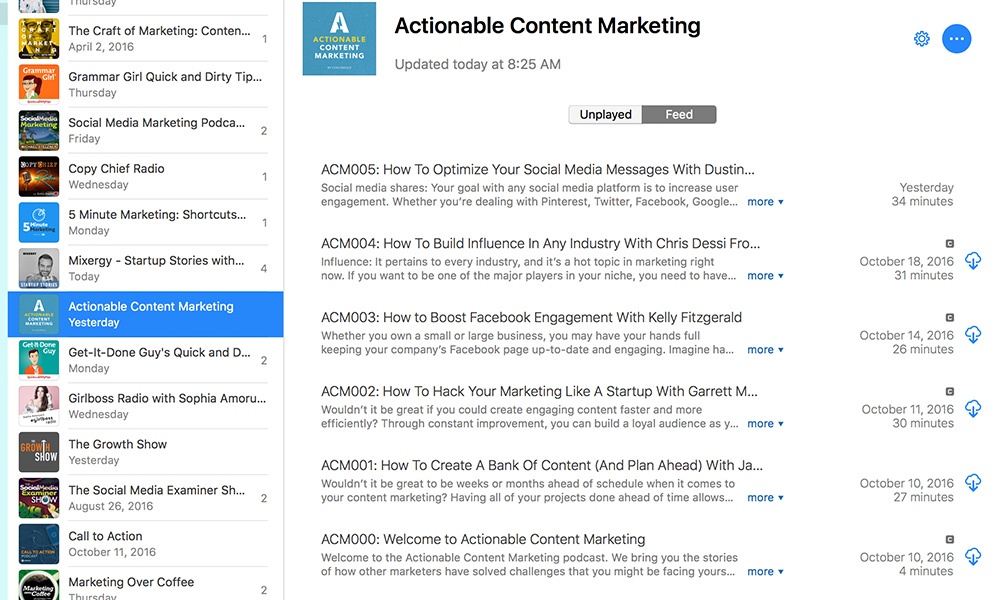Screen dimensions: 1000x600
Task: Select 'The Craft of Marketing: Conten...' podcast title
Action: point(159,31)
